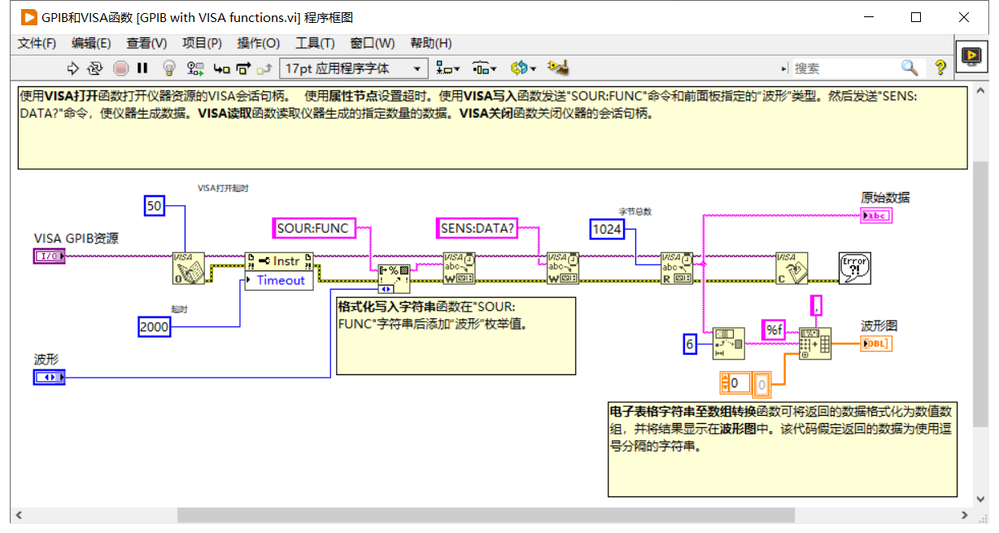Click the context help question mark

tap(940, 68)
